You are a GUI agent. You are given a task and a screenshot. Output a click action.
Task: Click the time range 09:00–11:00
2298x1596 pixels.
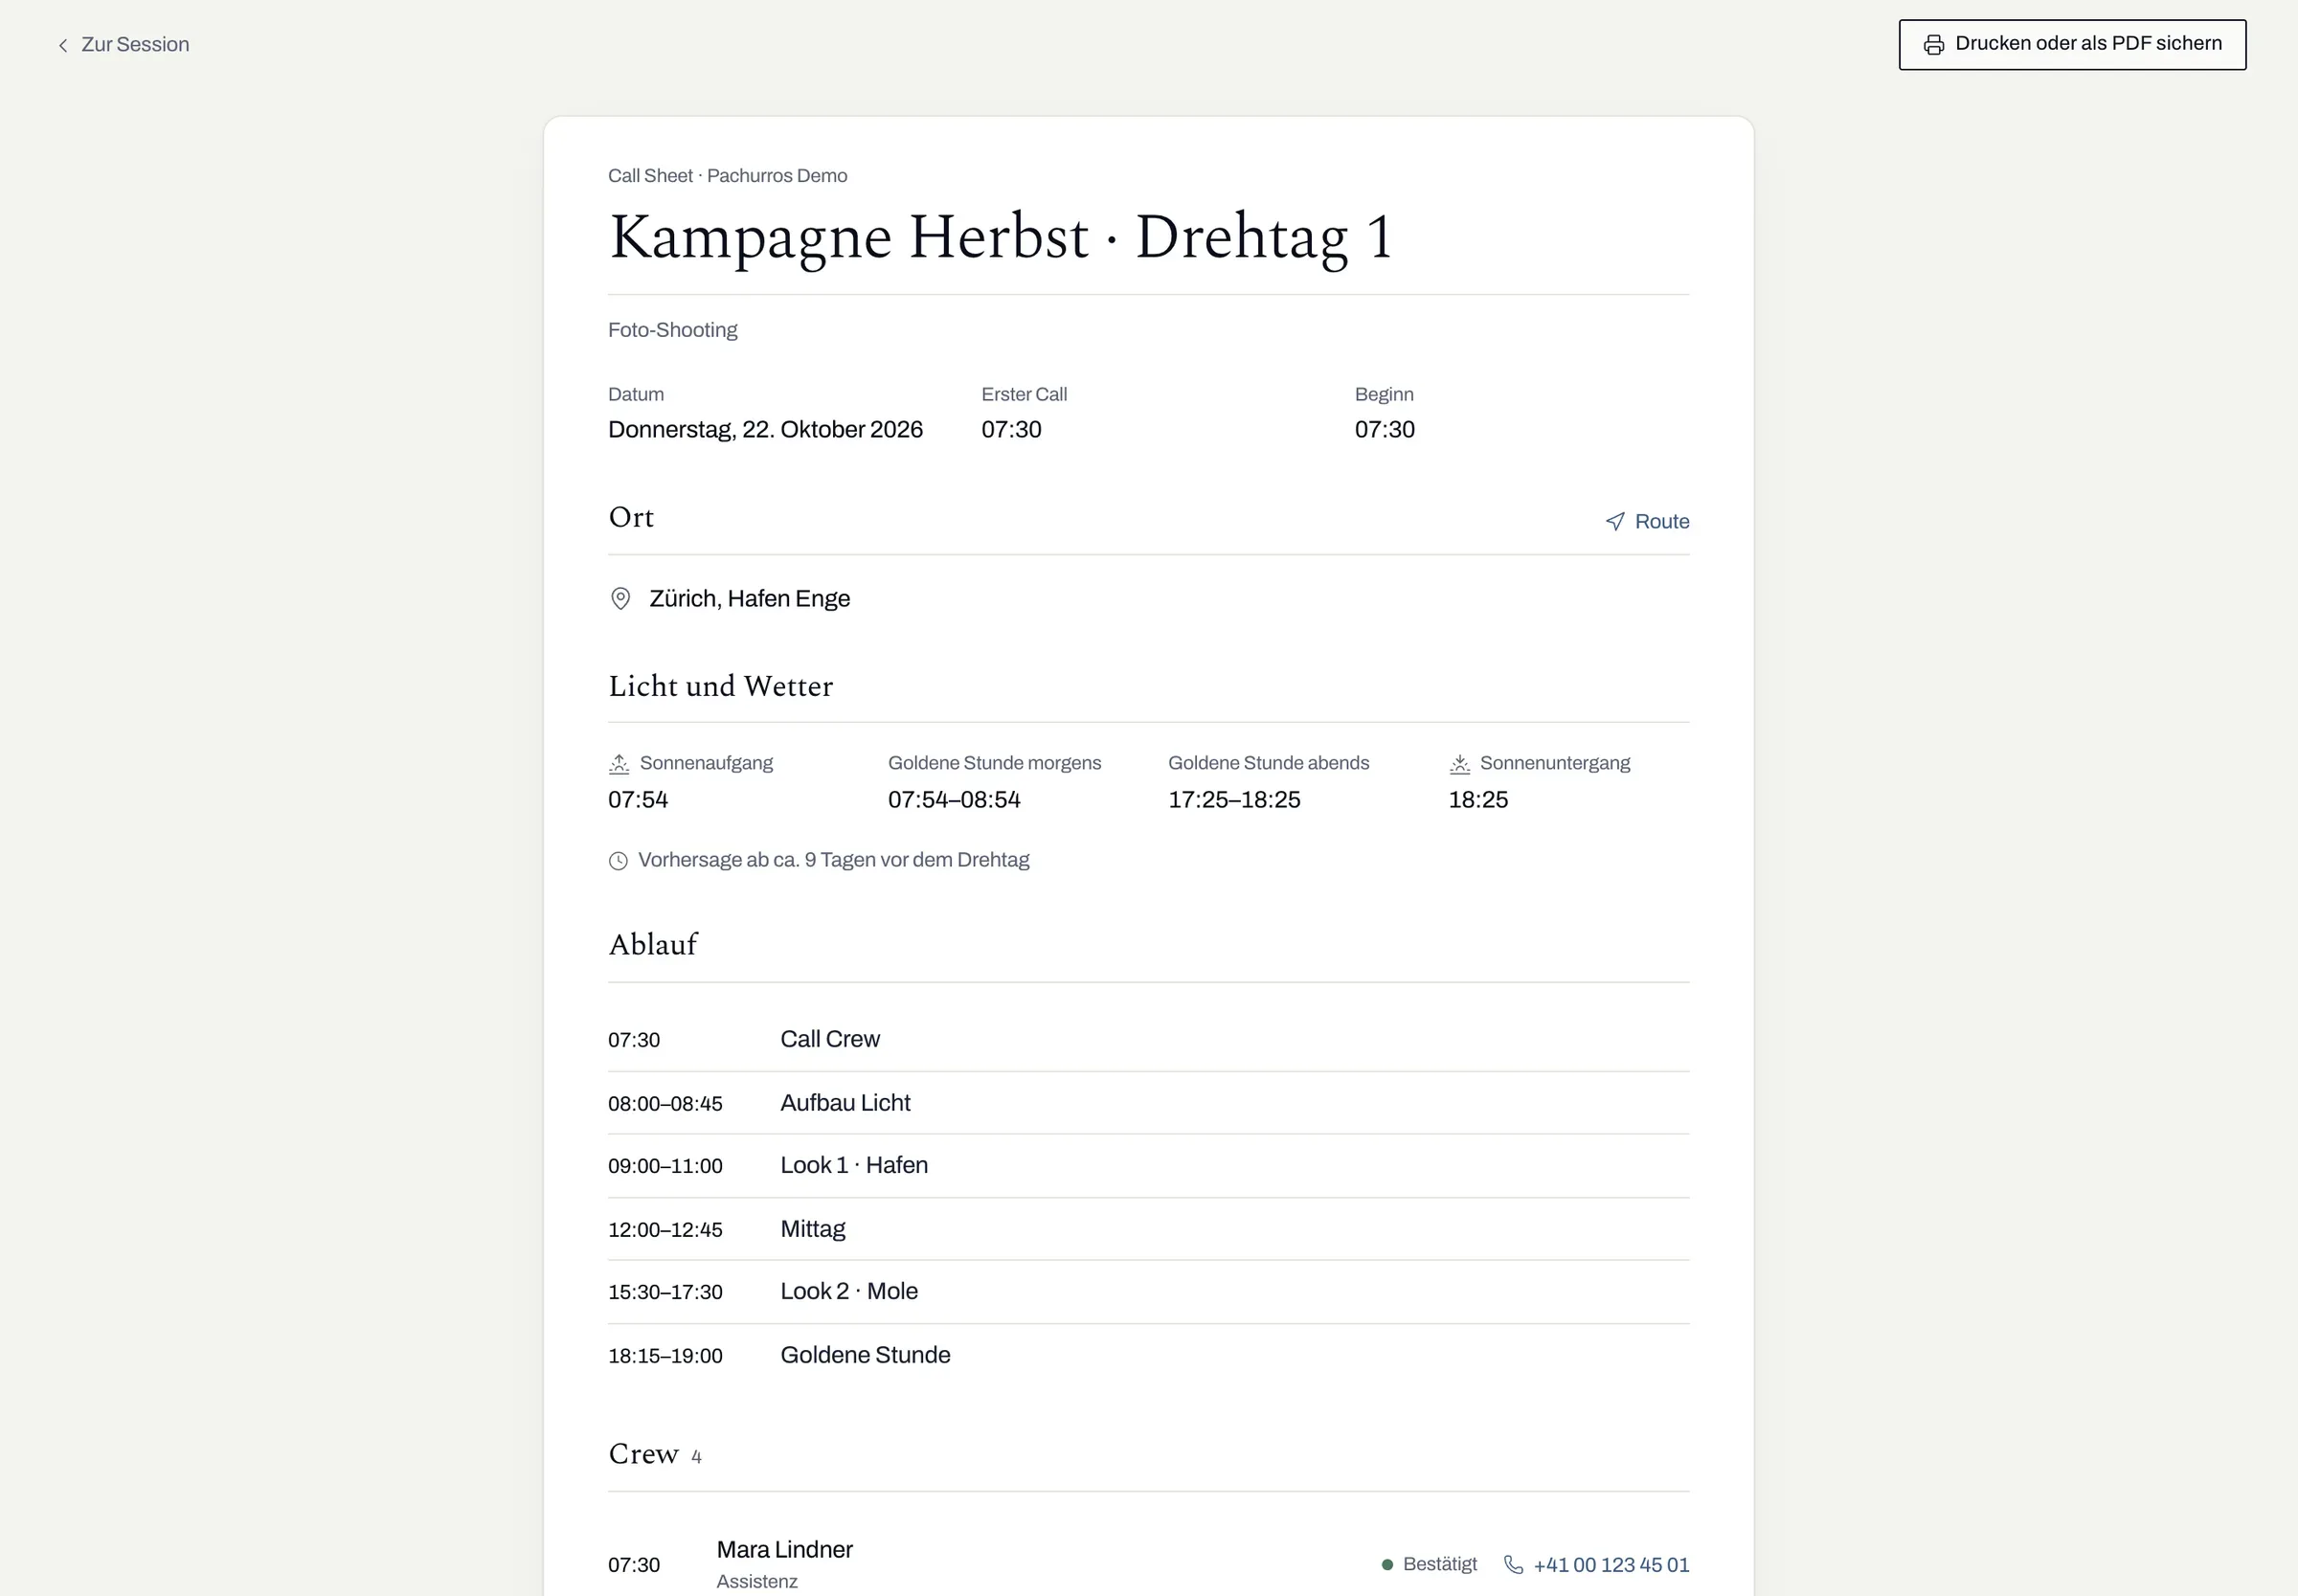(x=665, y=1166)
